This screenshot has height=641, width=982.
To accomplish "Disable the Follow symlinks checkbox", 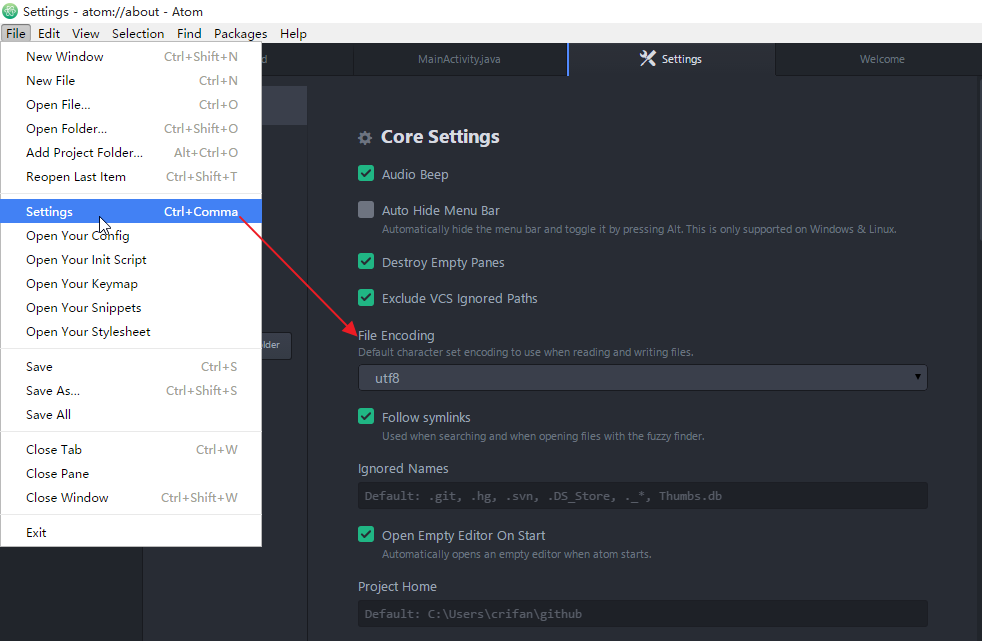I will (x=366, y=417).
